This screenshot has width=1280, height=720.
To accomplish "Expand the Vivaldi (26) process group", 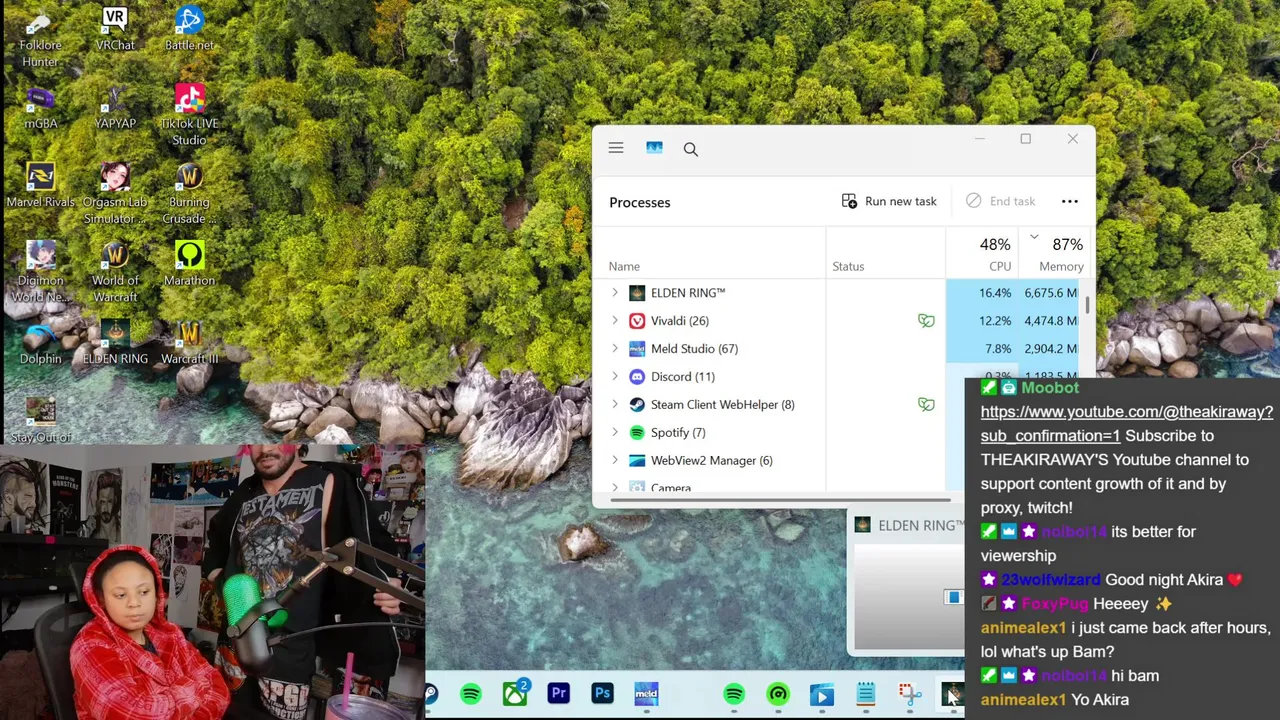I will pos(614,321).
